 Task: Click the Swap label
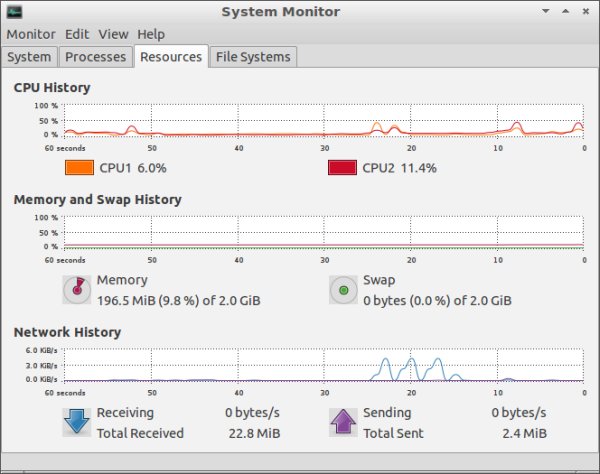point(379,280)
